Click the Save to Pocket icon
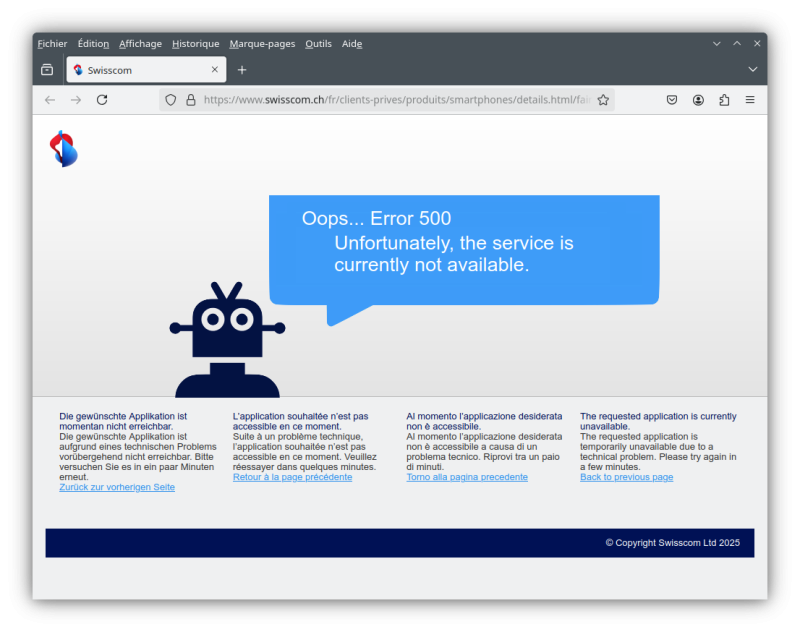 coord(672,100)
